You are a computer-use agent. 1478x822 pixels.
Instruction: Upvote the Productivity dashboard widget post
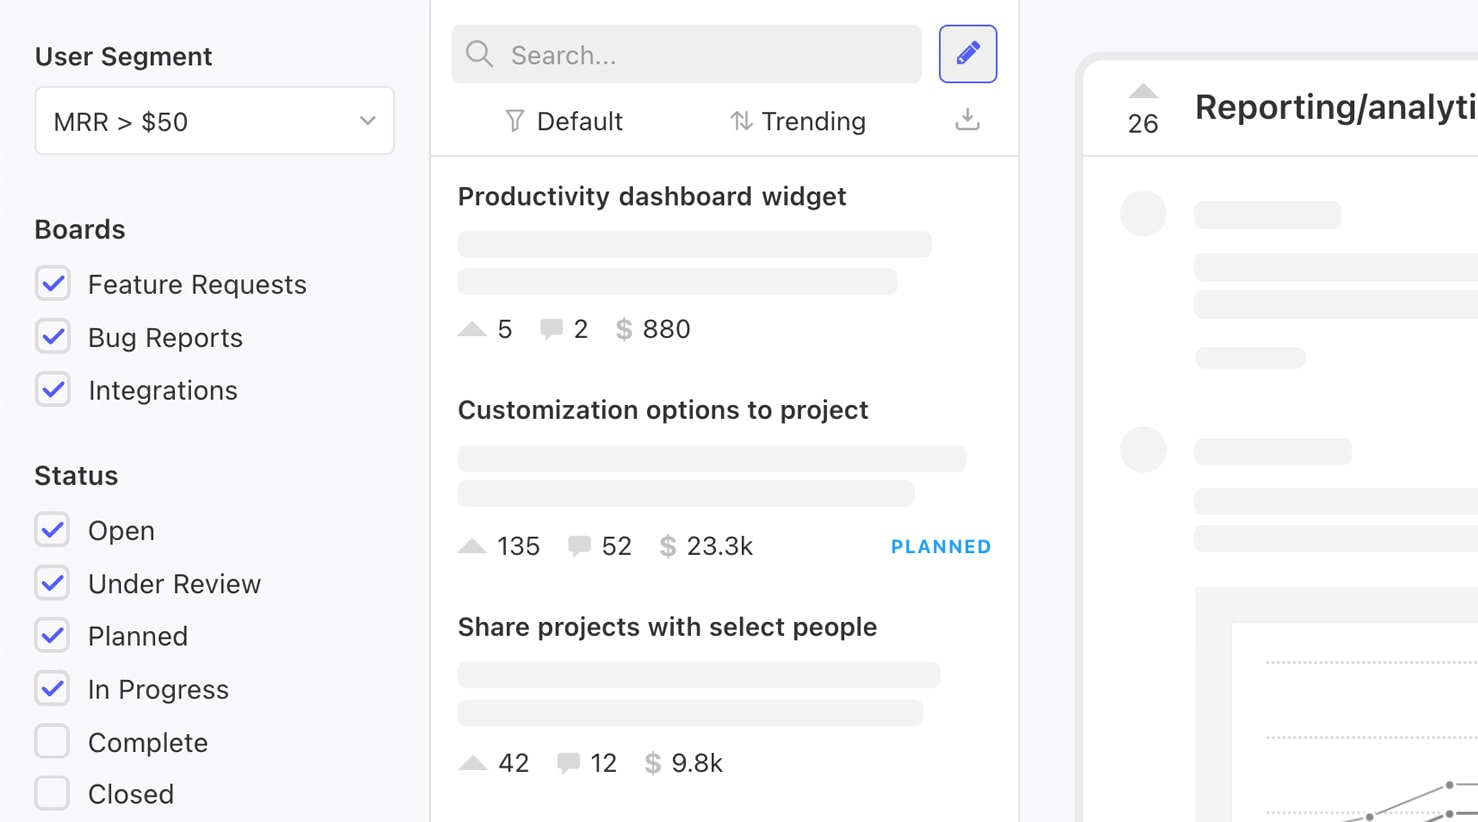click(x=471, y=328)
